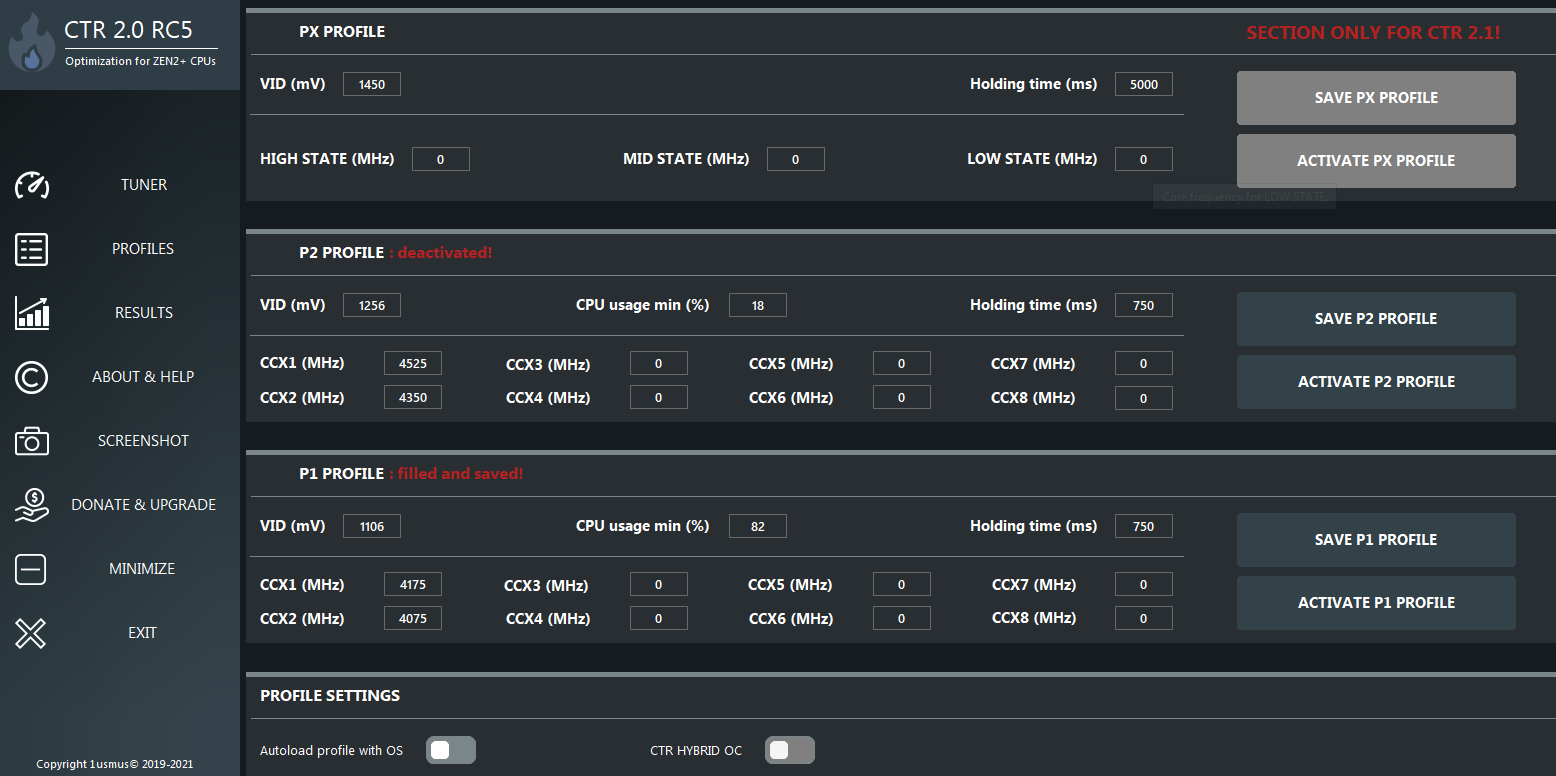The height and width of the screenshot is (776, 1556).
Task: Click ACTIVATE PX PROFILE button
Action: click(1376, 161)
